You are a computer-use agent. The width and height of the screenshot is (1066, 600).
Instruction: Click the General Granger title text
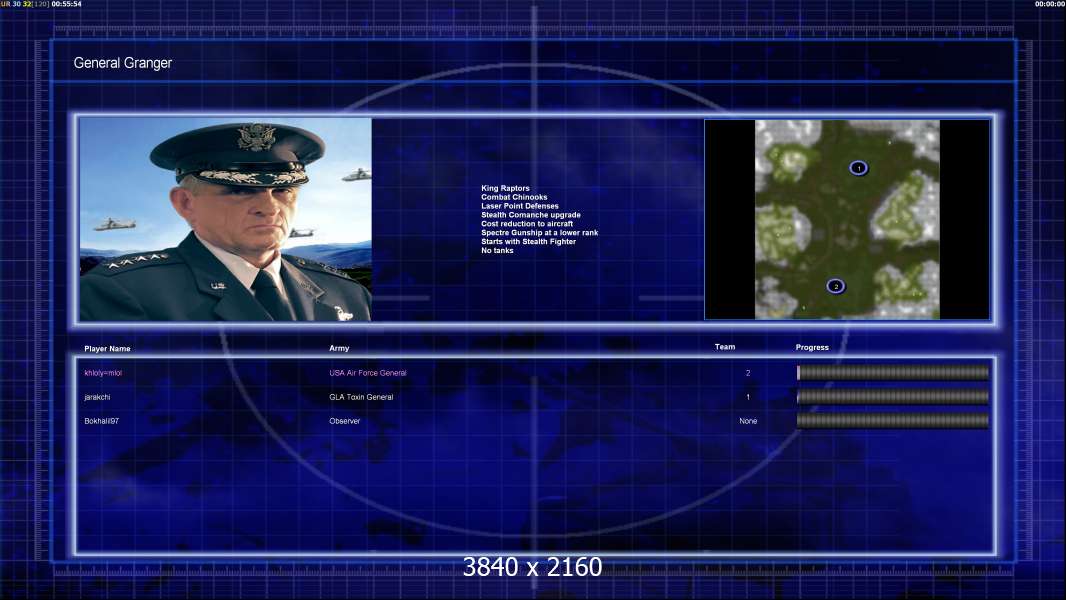[123, 63]
